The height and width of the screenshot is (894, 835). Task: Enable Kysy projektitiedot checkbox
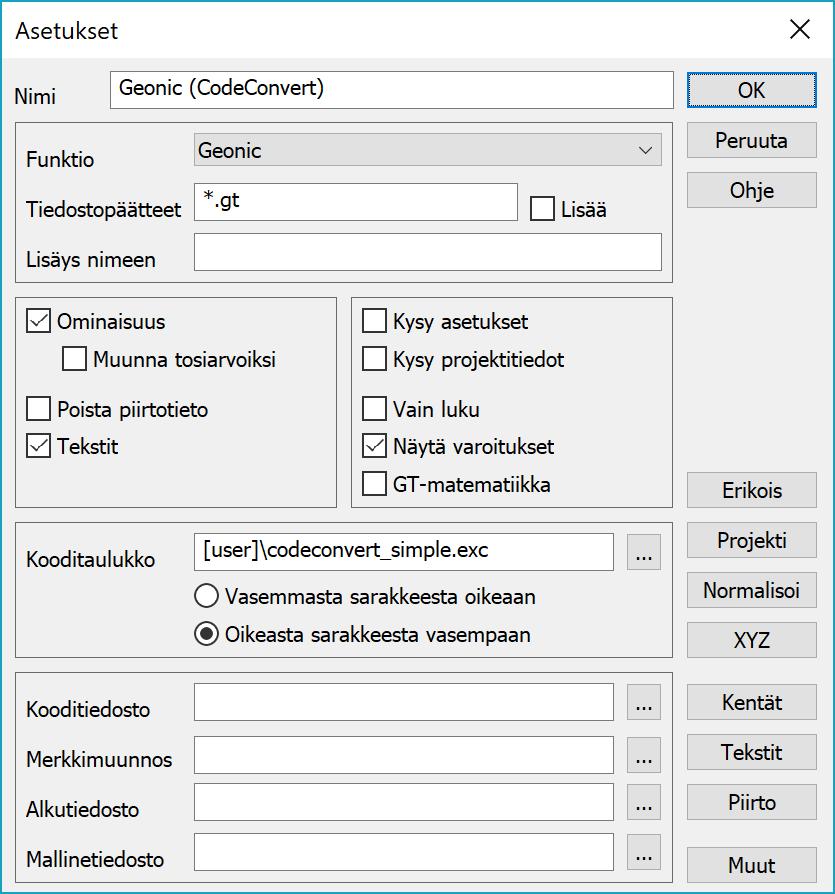pyautogui.click(x=374, y=359)
